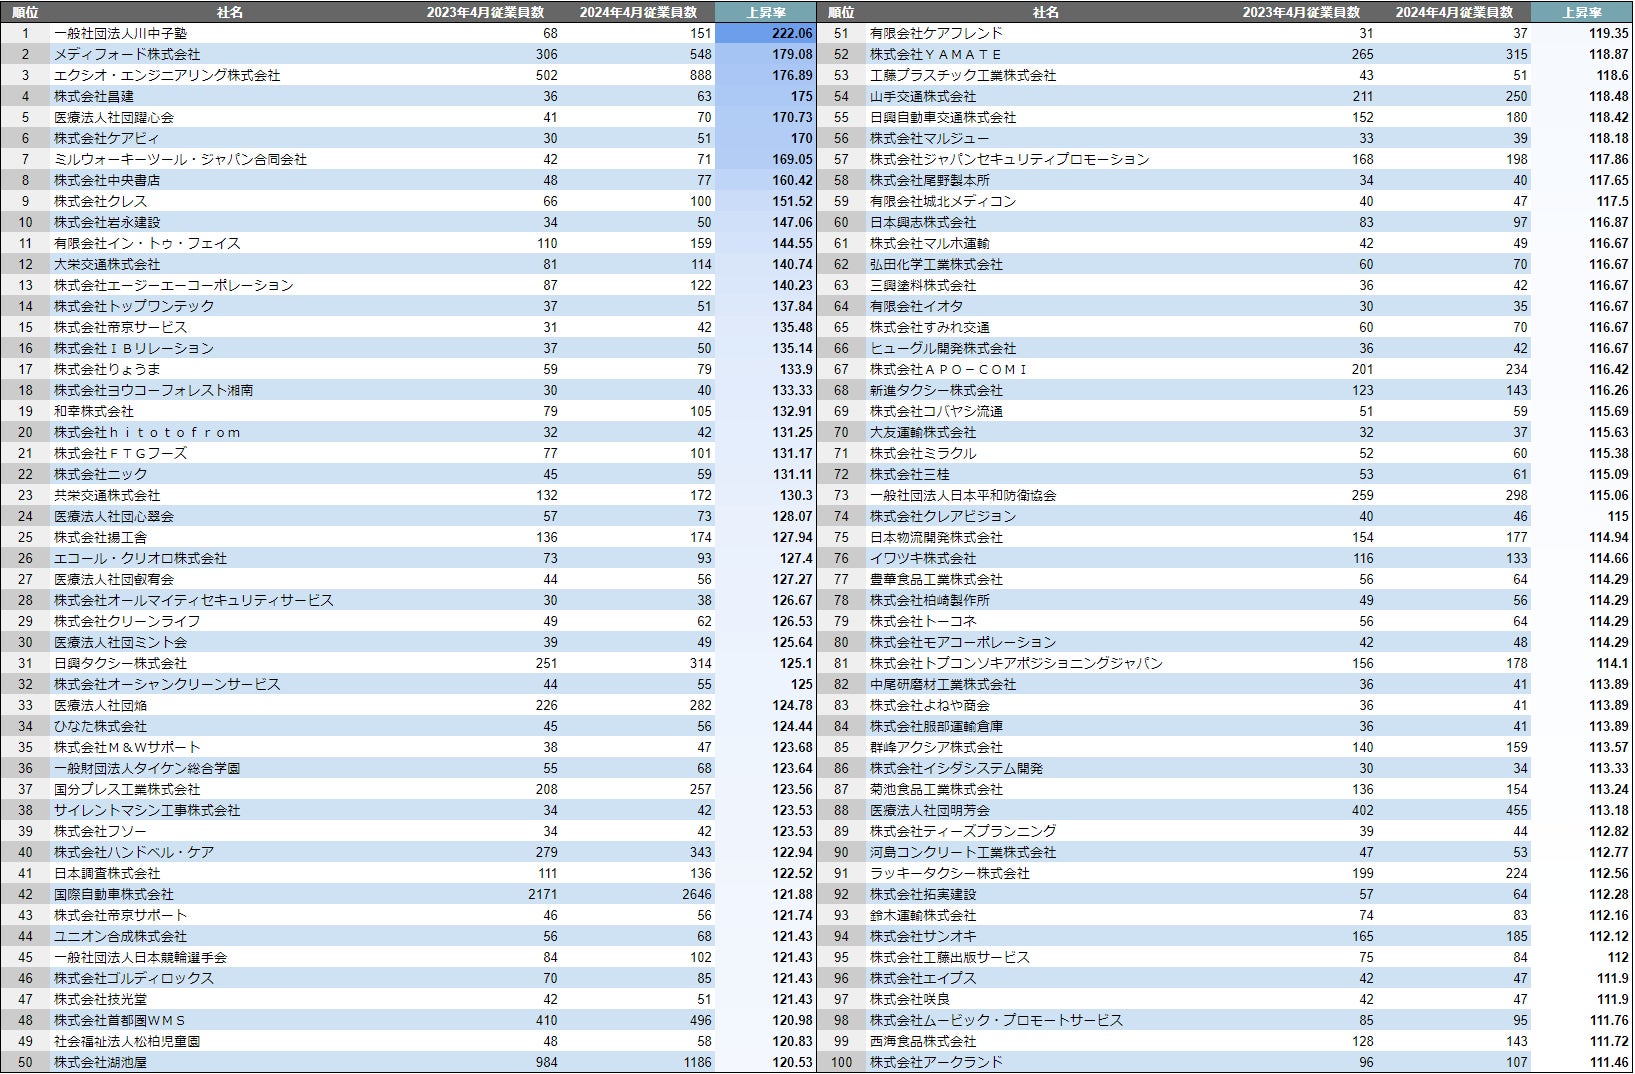
Task: Select 株式会社コバヤシ流通 in the table
Action: coord(936,411)
